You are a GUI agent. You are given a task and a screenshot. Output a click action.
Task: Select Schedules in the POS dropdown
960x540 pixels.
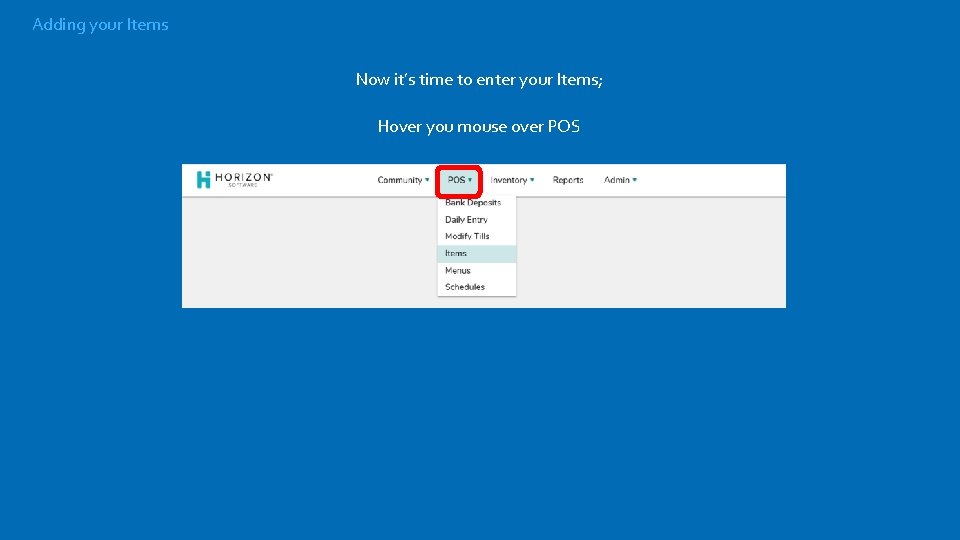(476, 287)
